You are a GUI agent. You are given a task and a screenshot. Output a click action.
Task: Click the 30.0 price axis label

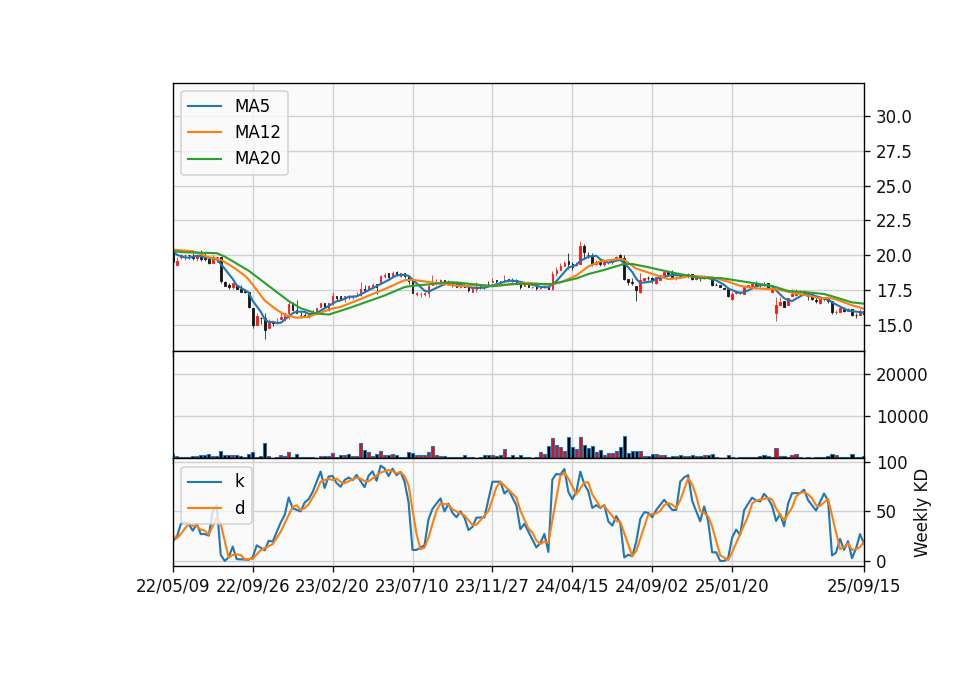894,117
